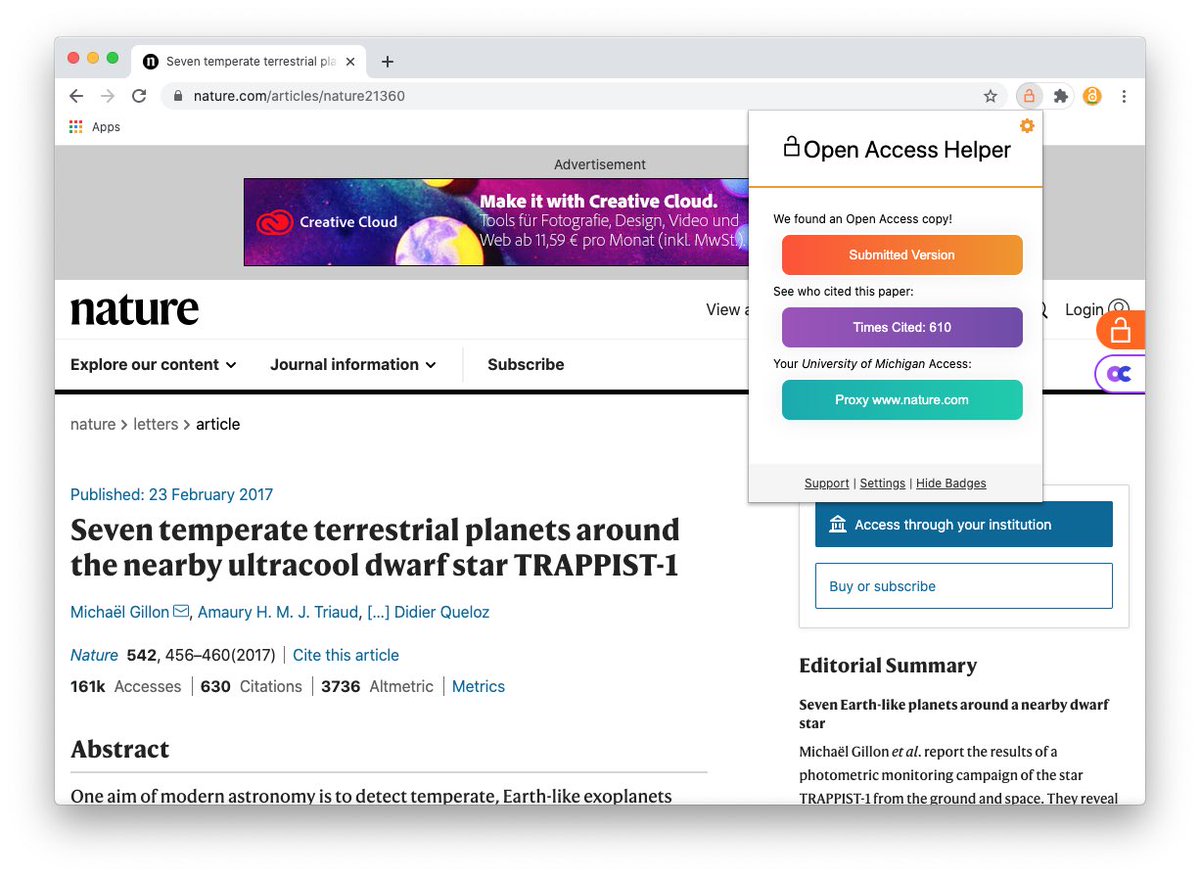Click the browser back arrow

(x=76, y=96)
